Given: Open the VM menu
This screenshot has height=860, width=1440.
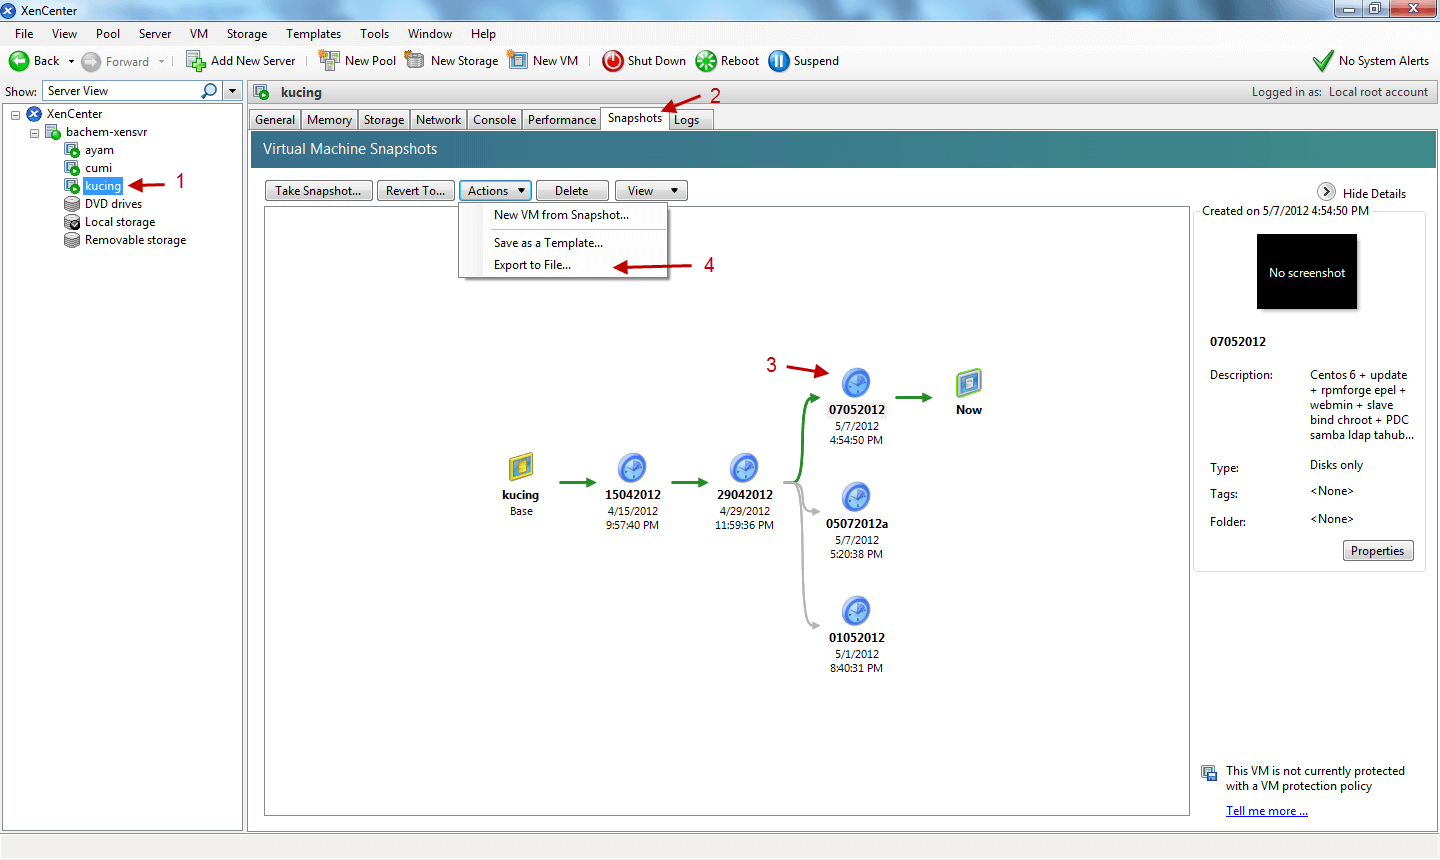Looking at the screenshot, I should (199, 34).
